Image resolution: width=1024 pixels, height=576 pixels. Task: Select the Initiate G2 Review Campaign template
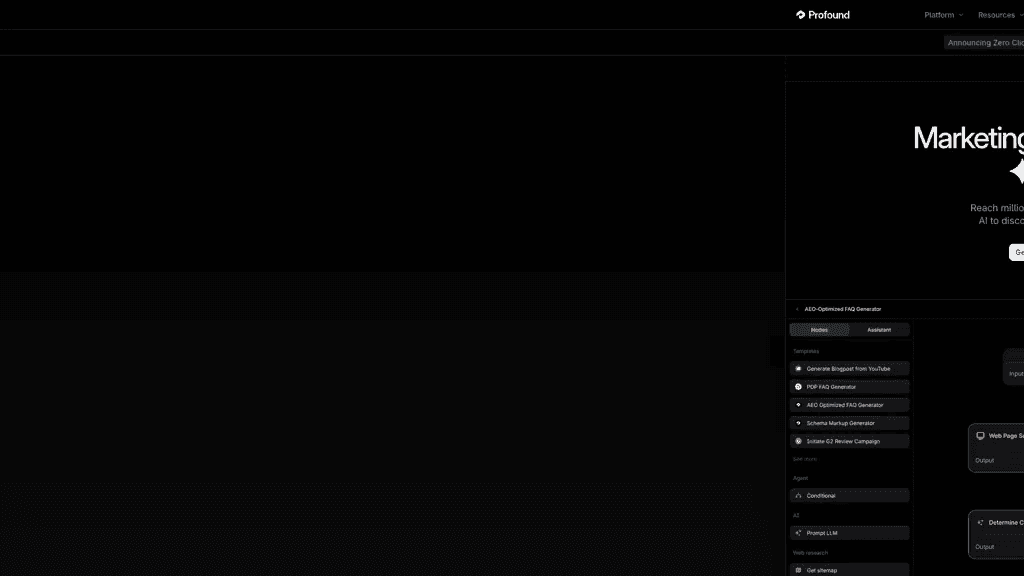pyautogui.click(x=849, y=441)
